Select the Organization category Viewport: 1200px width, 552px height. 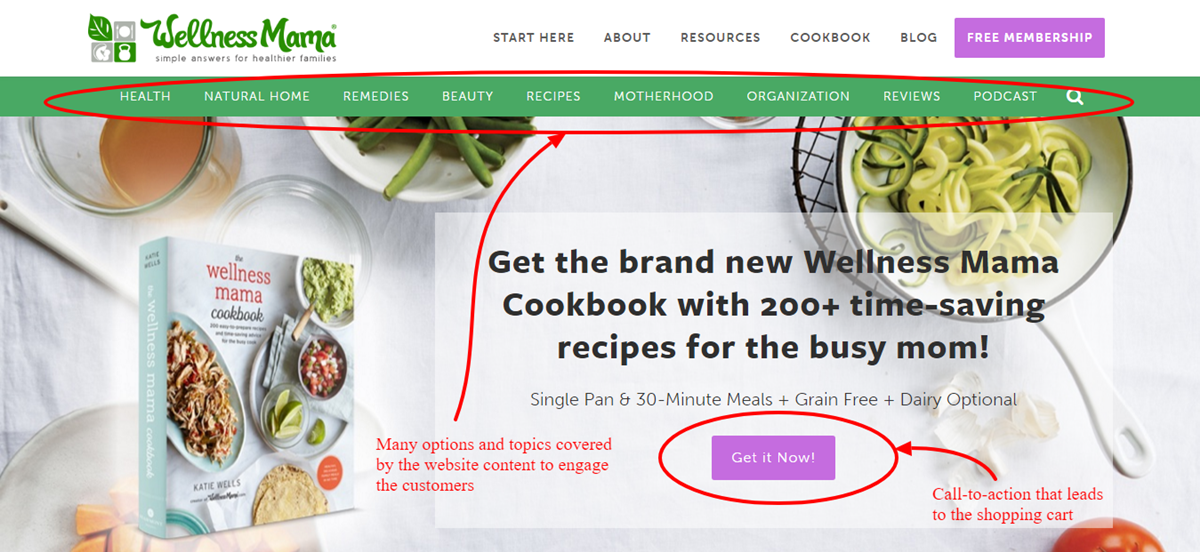[x=798, y=97]
